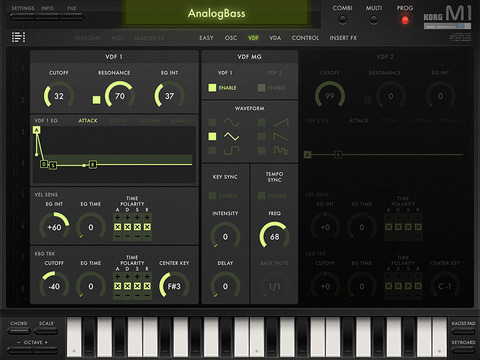
Task: Open the program browser list icon
Action: (18, 37)
